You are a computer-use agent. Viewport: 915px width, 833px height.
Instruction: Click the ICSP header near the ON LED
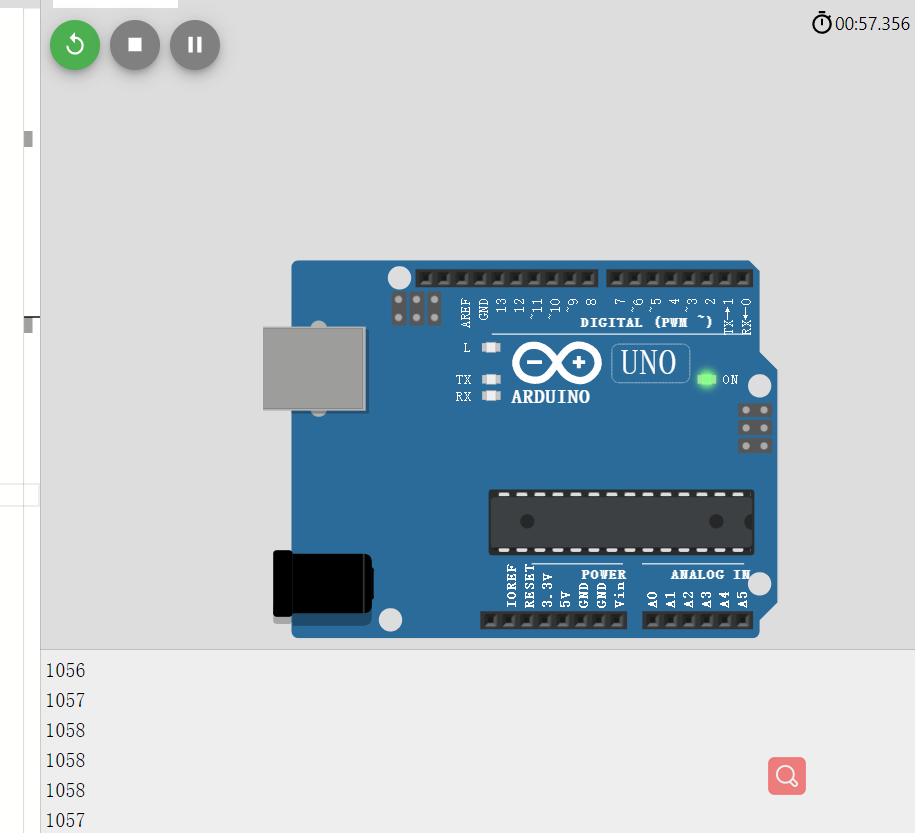[755, 428]
